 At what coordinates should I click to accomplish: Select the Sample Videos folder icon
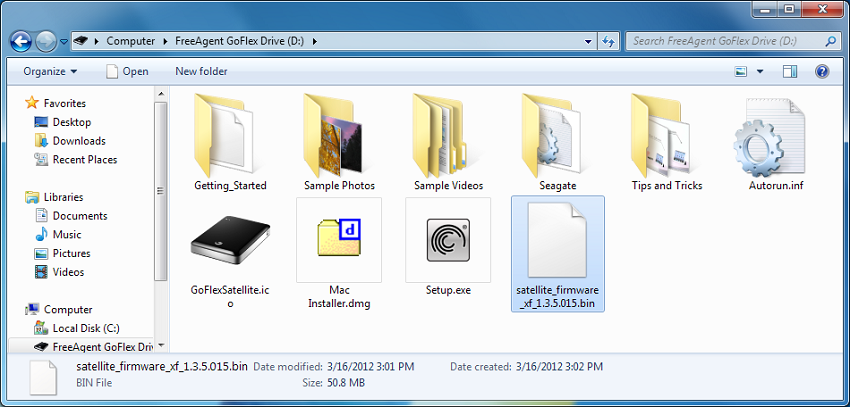pyautogui.click(x=442, y=135)
